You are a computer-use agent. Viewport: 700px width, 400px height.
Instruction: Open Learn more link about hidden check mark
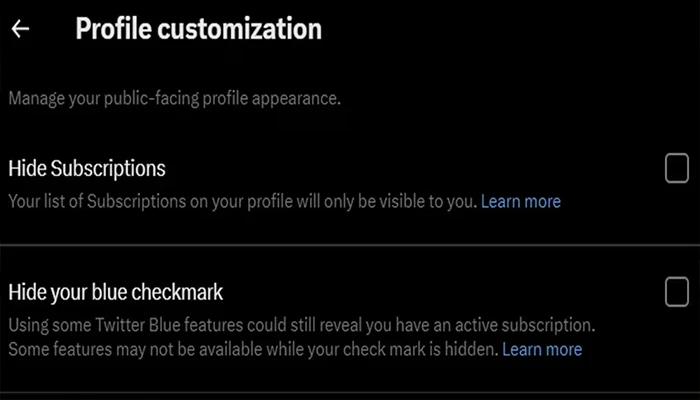[x=542, y=349]
